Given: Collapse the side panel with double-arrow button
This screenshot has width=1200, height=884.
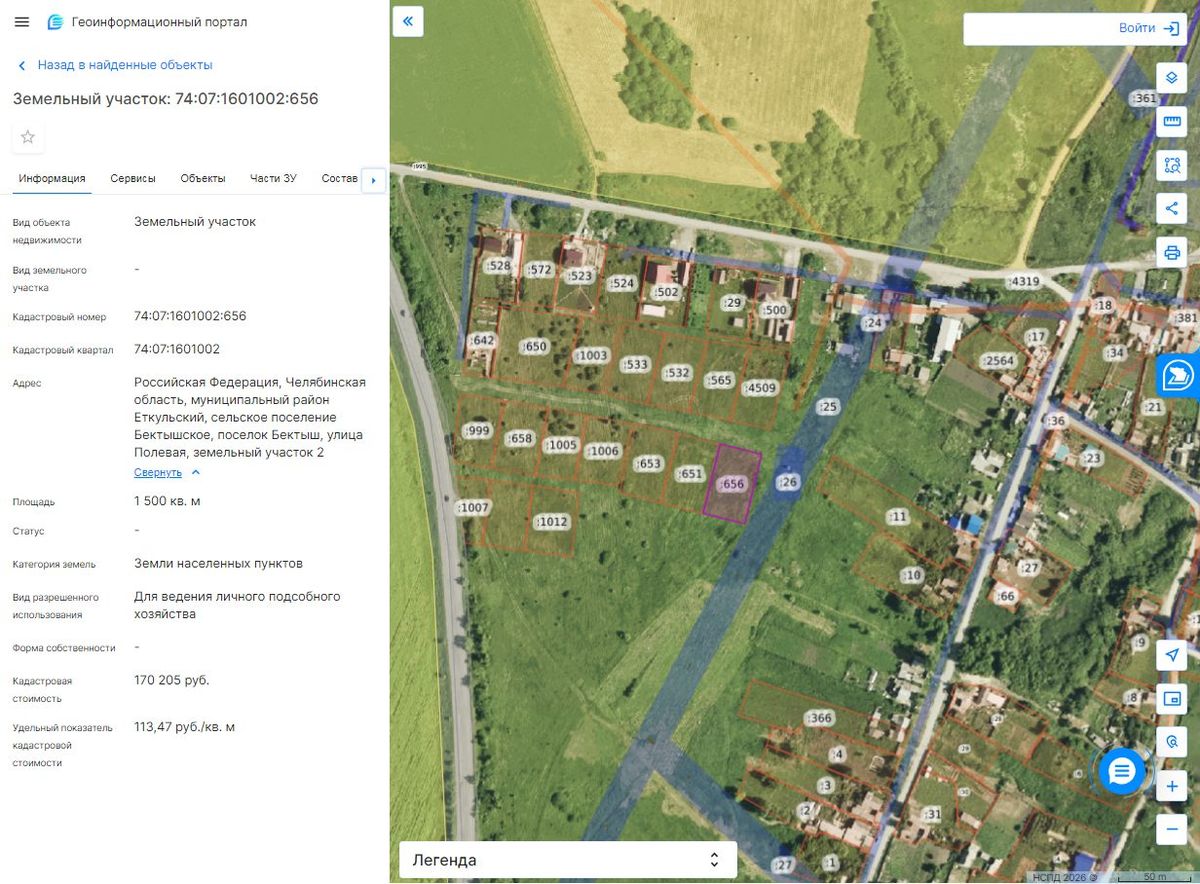Looking at the screenshot, I should pyautogui.click(x=408, y=21).
